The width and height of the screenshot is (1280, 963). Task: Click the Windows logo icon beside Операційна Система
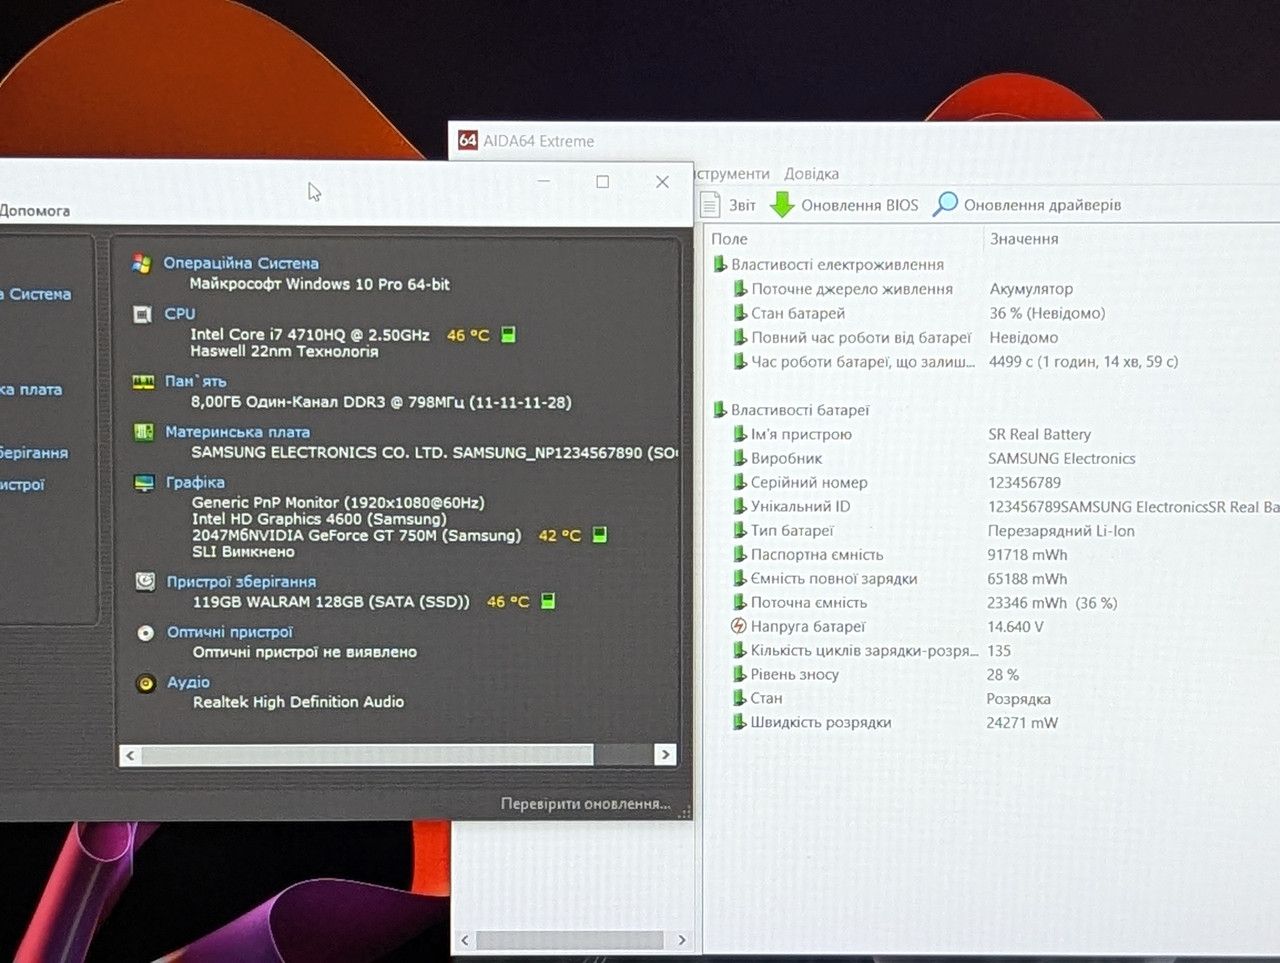(141, 263)
